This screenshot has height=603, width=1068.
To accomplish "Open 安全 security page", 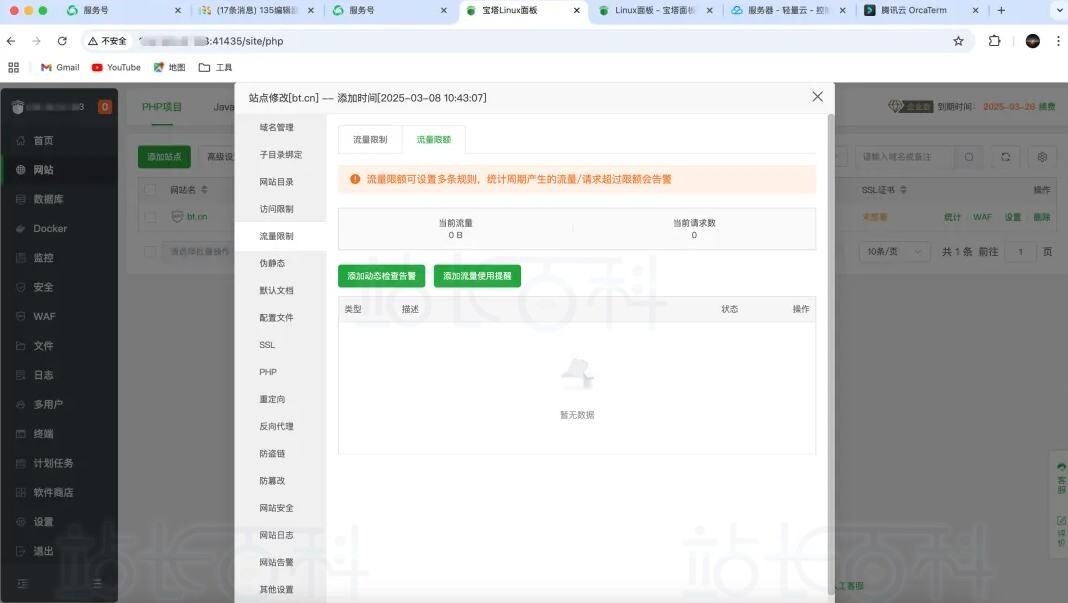I will (44, 287).
